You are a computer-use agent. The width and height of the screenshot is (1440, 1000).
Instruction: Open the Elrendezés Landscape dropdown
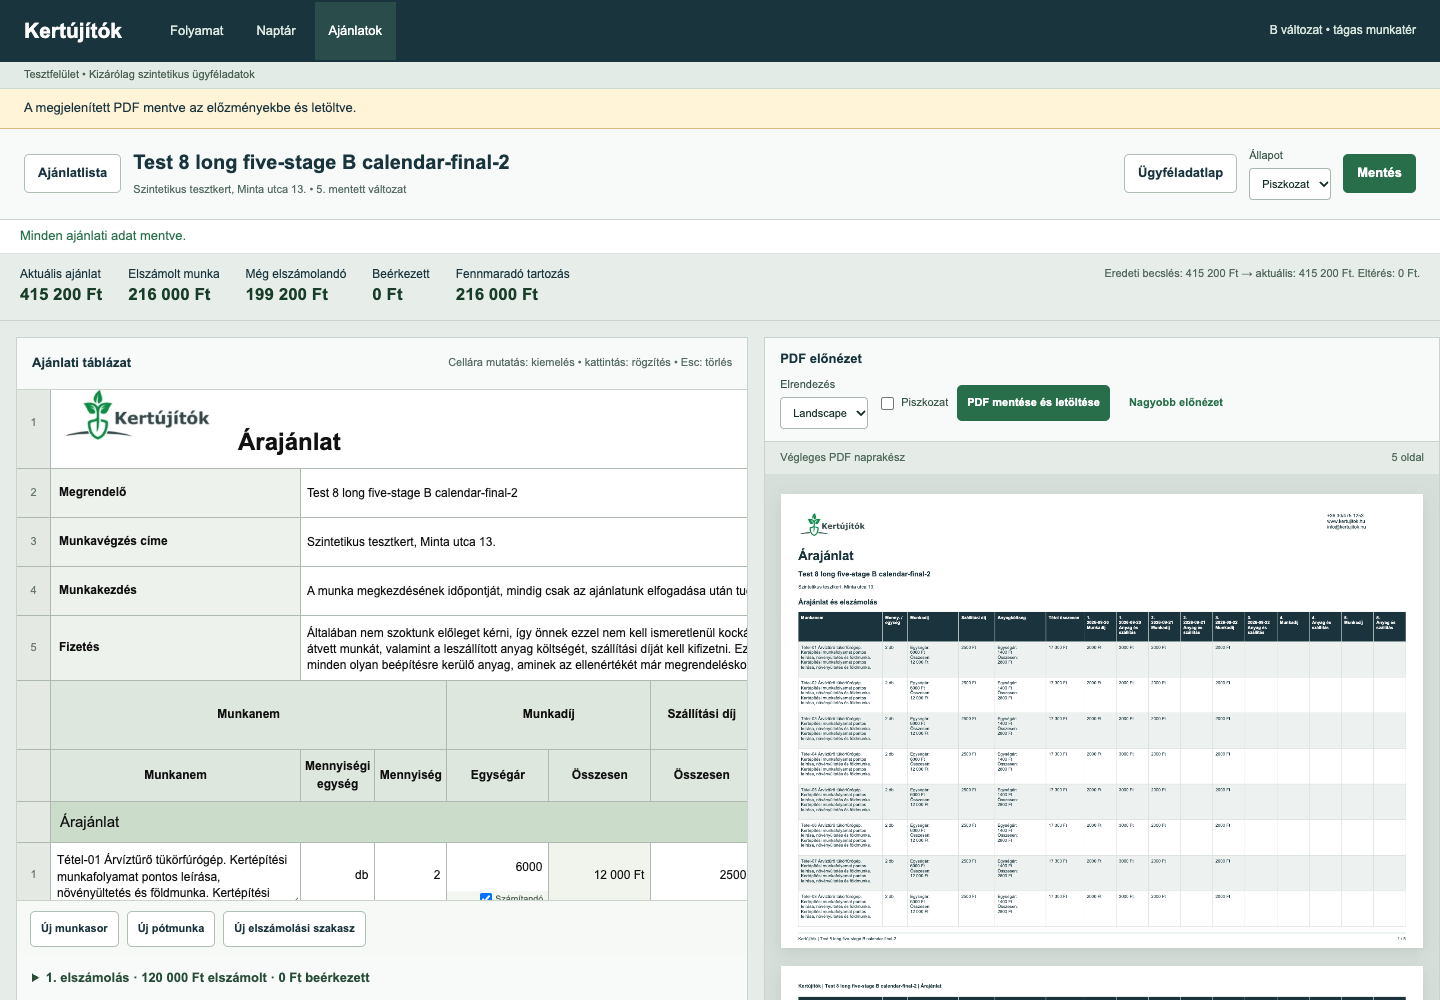824,413
